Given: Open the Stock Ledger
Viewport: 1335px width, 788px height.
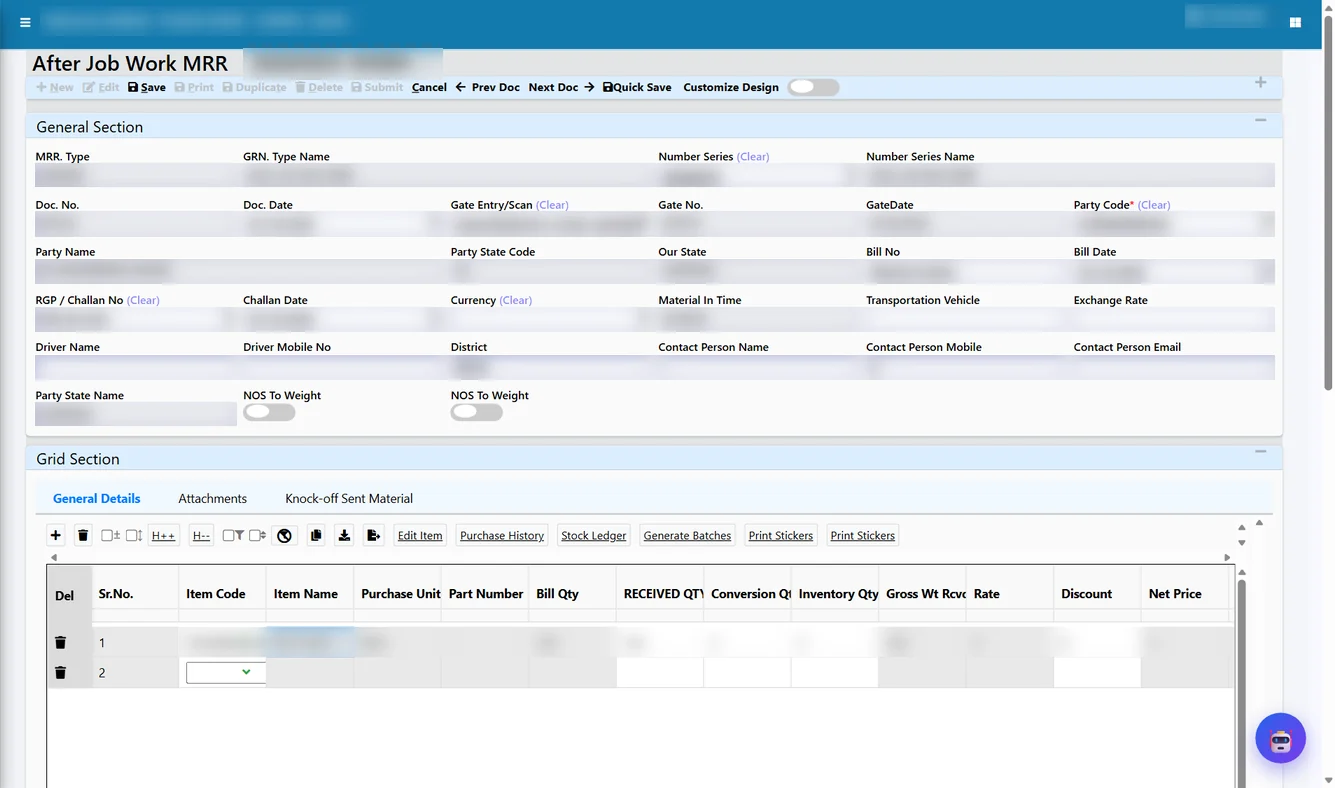Looking at the screenshot, I should pyautogui.click(x=594, y=535).
